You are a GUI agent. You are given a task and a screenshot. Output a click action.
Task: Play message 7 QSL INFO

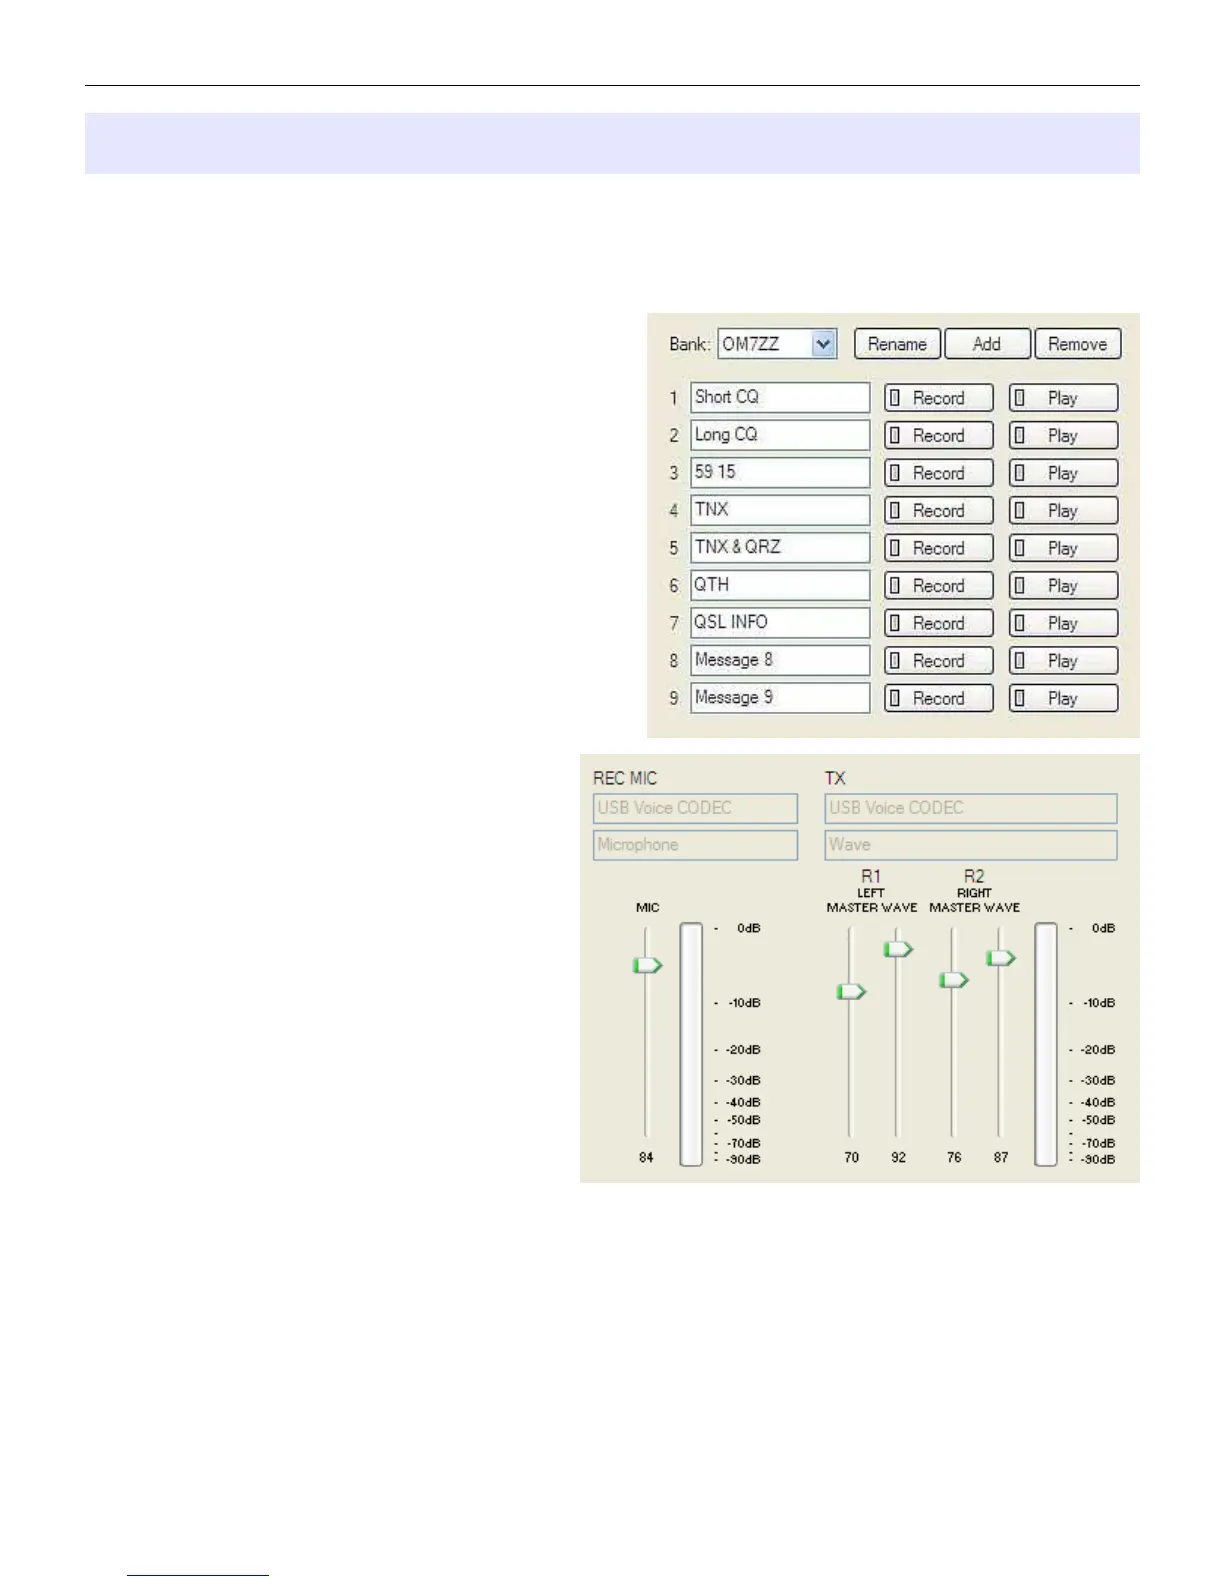tap(1063, 623)
